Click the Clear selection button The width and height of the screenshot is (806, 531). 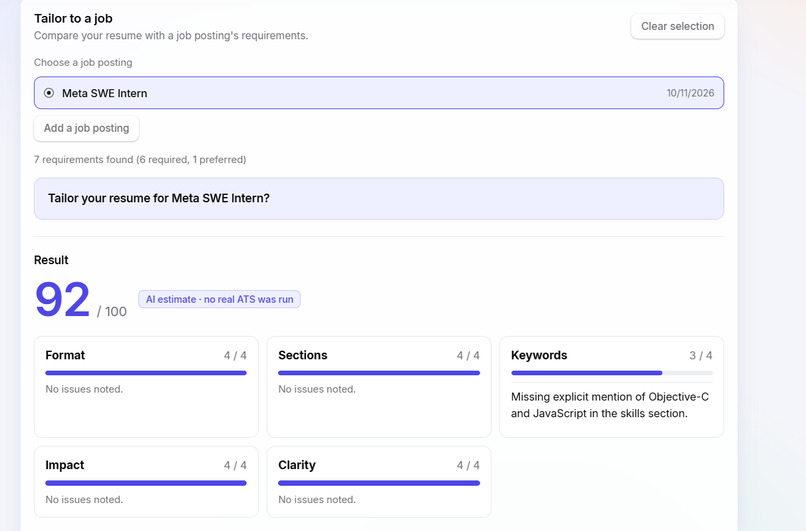pyautogui.click(x=677, y=26)
